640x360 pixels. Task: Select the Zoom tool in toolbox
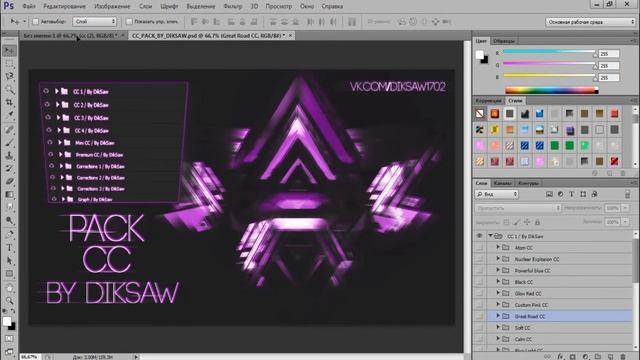[9, 301]
